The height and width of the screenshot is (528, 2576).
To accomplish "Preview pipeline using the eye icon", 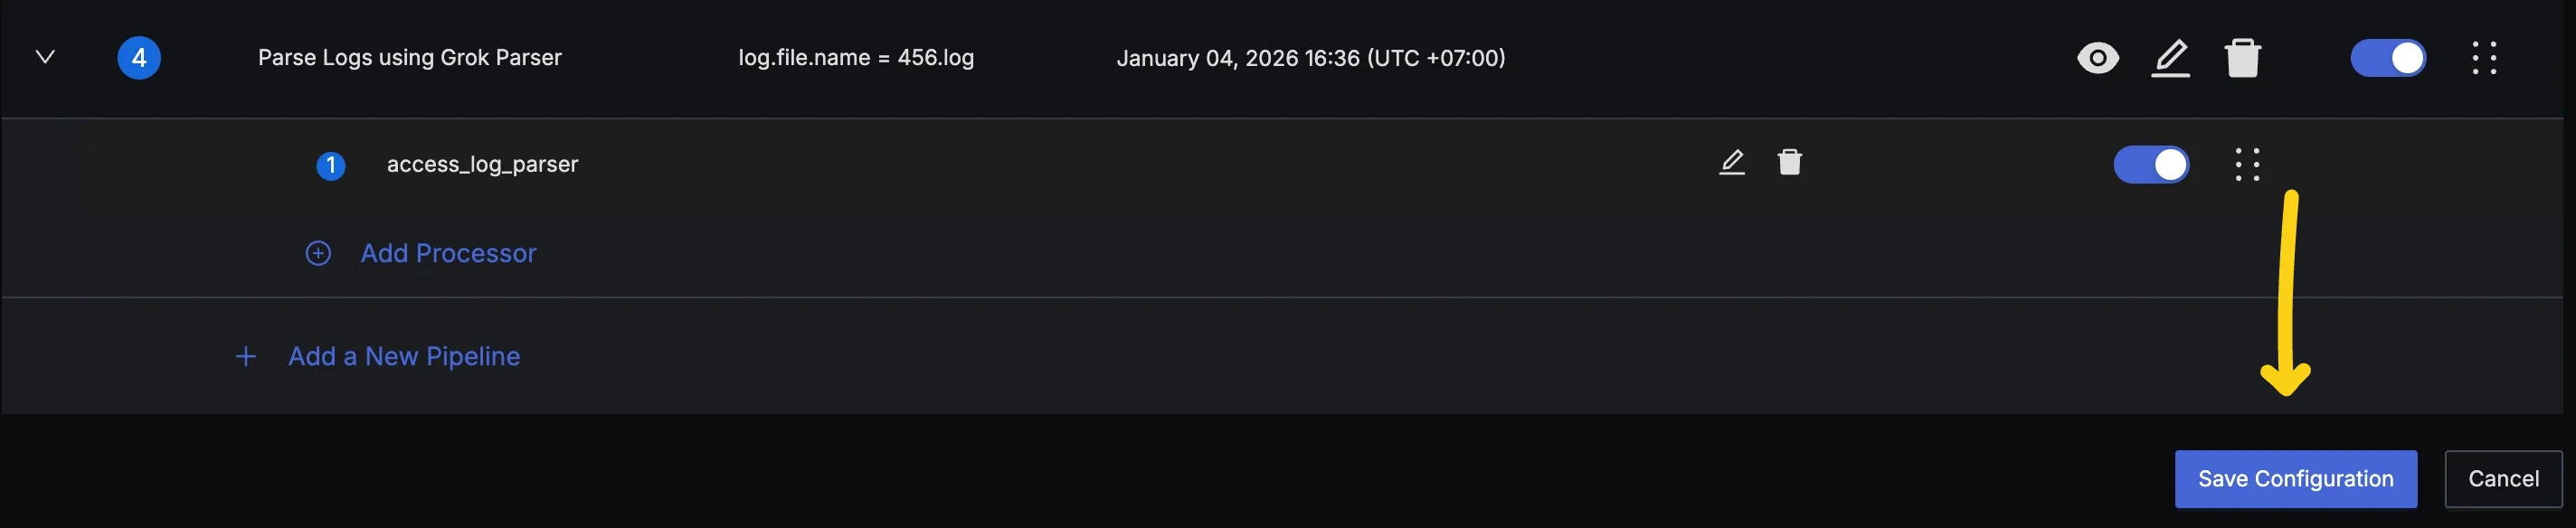I will tap(2097, 58).
